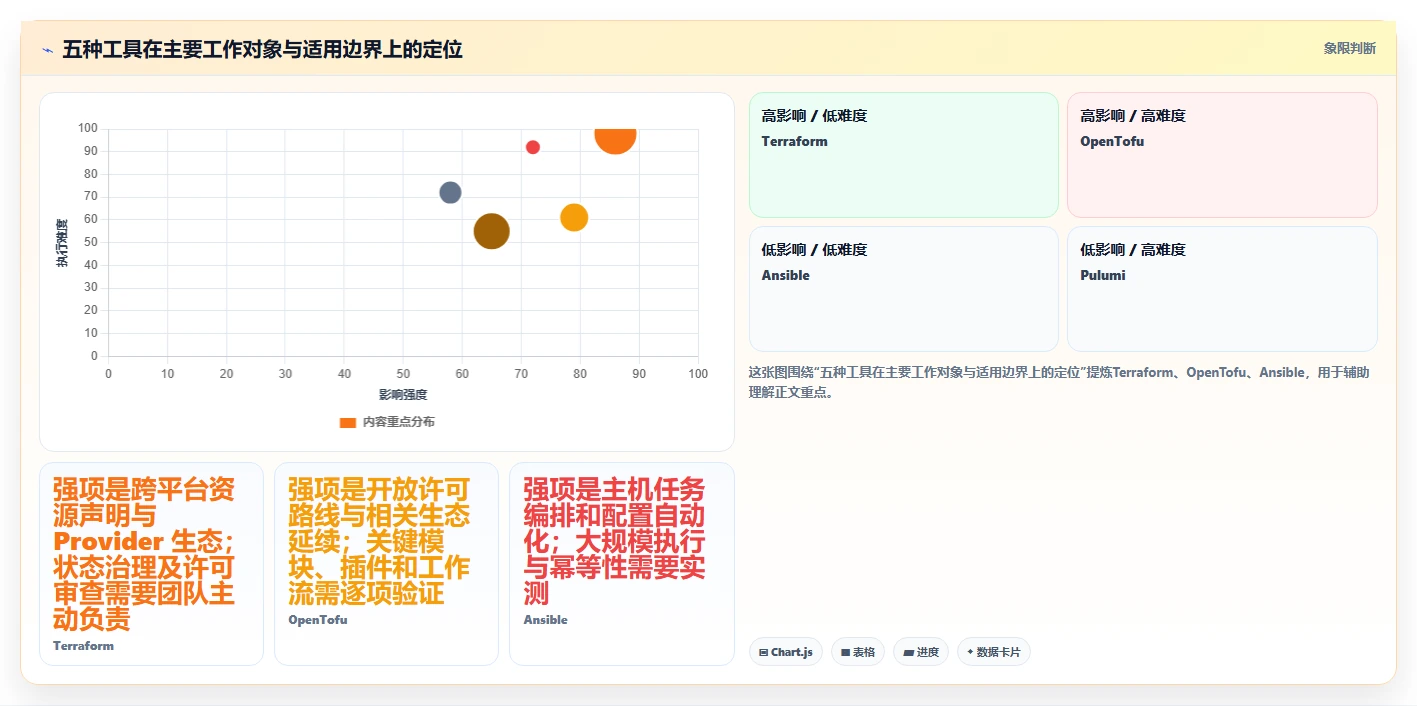Select the 低影响 / 低难度 Ansible quadrant card
The width and height of the screenshot is (1417, 706).
(903, 289)
